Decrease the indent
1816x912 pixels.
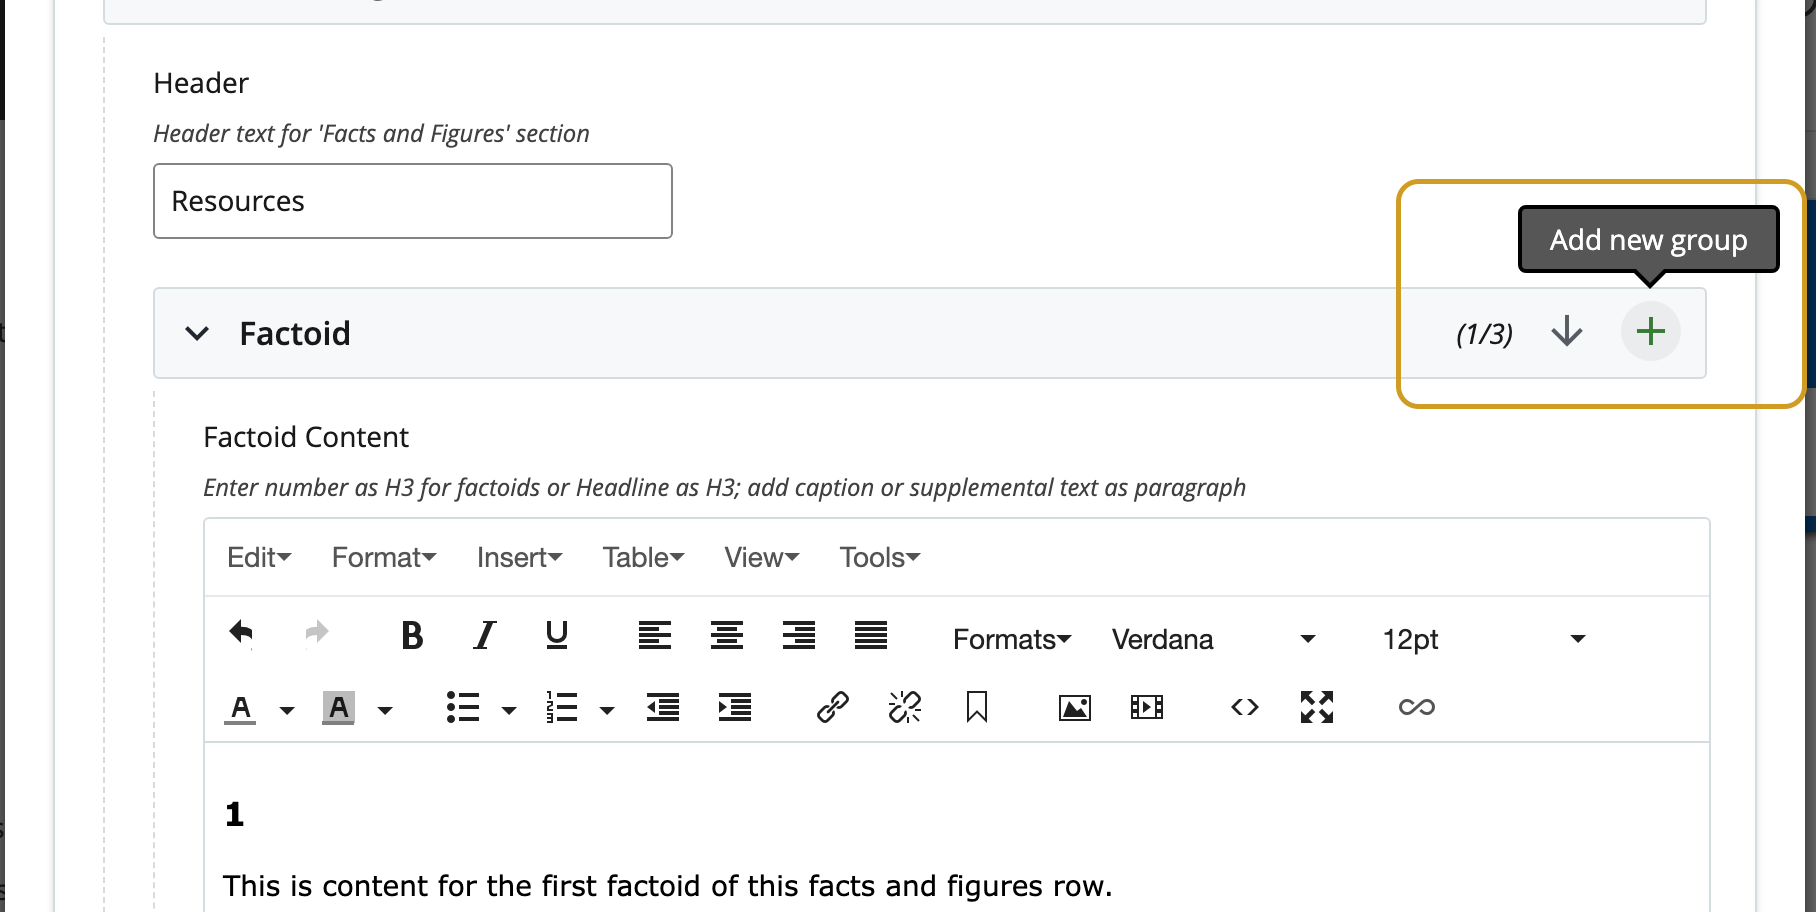tap(663, 707)
